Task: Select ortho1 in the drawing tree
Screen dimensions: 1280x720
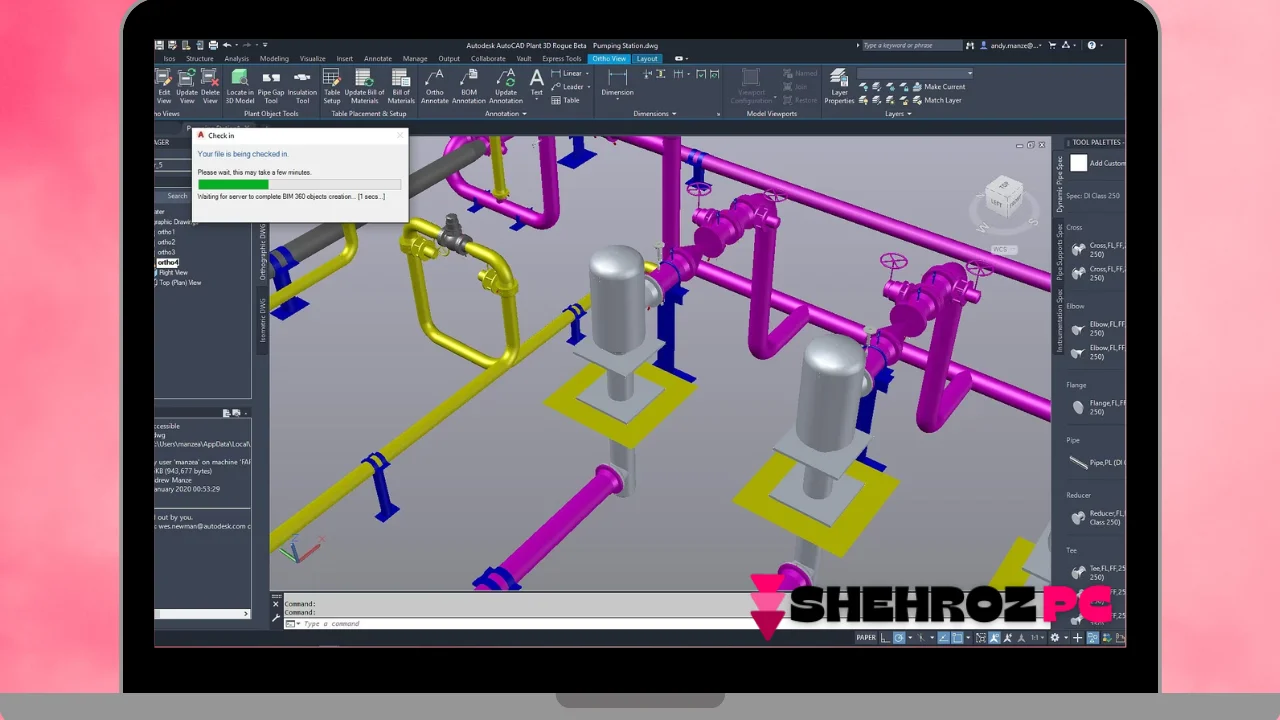Action: 167,232
